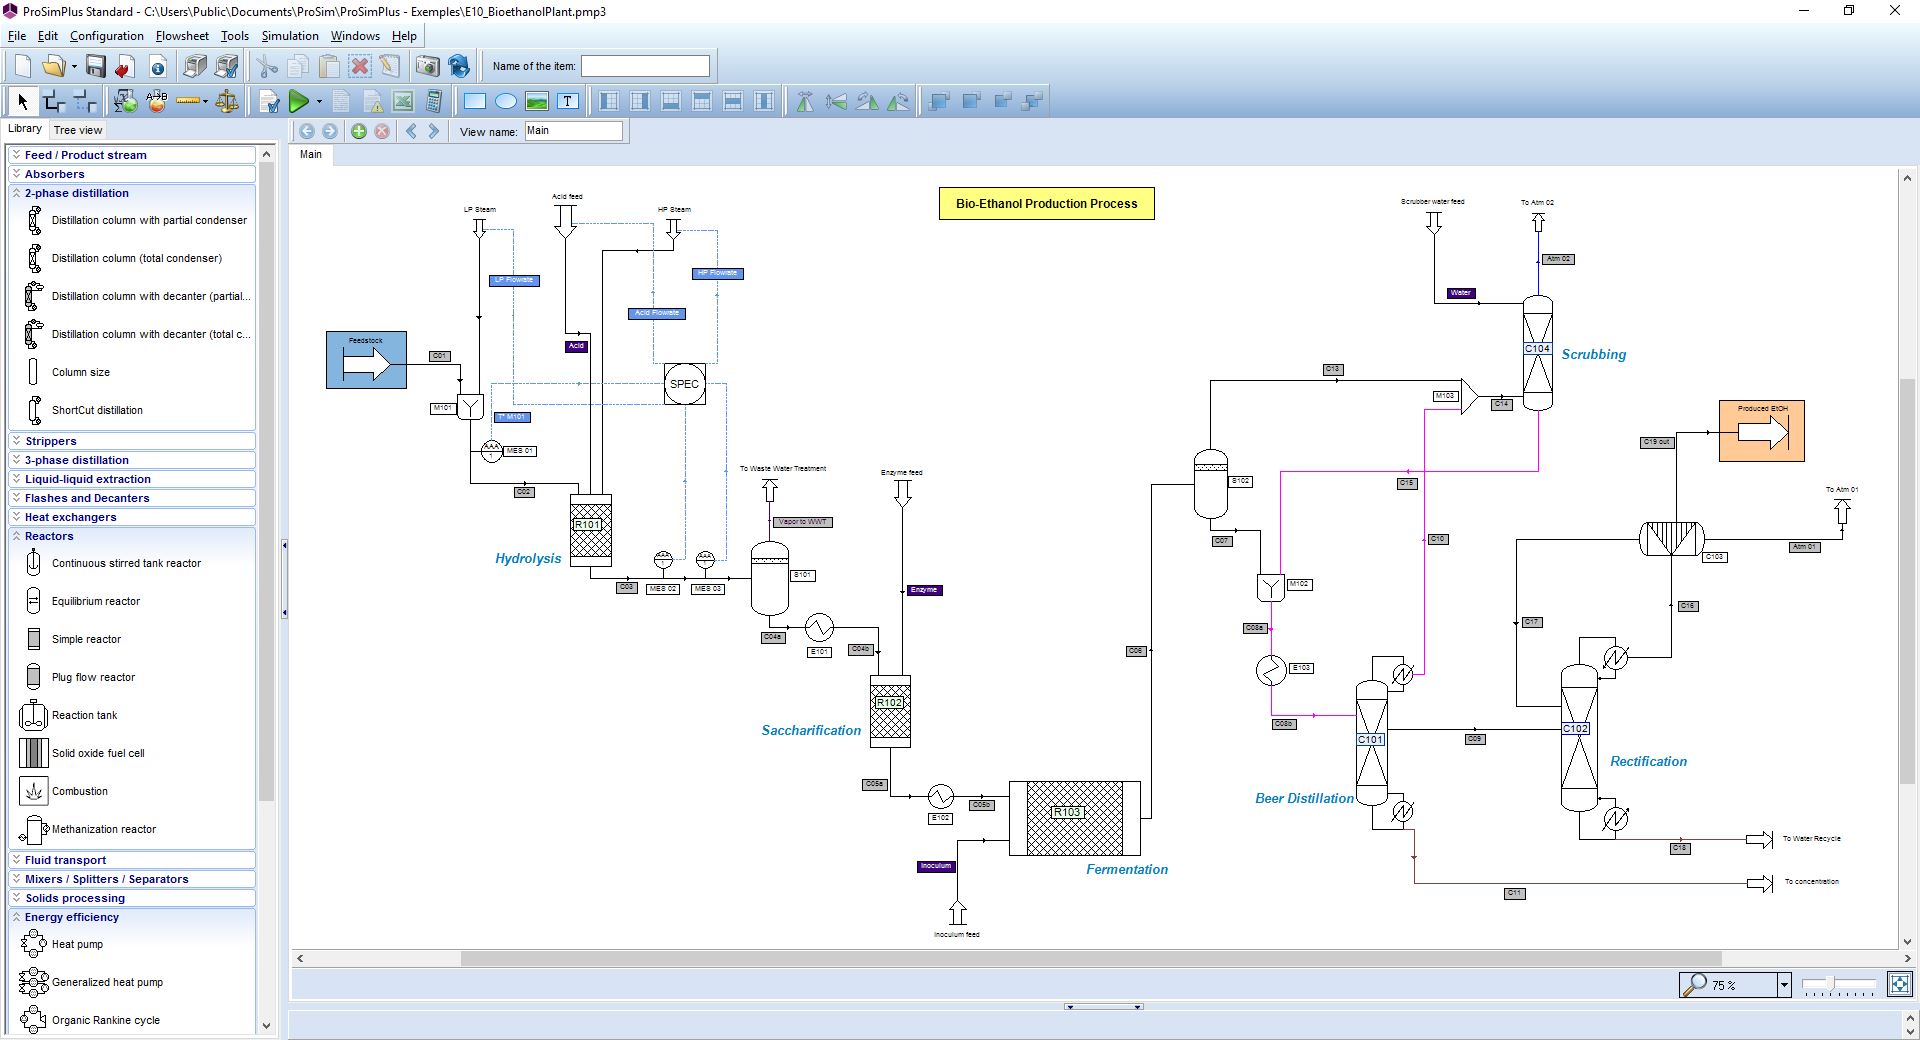Collapse the Reactors library section
This screenshot has width=1920, height=1040.
pyautogui.click(x=49, y=536)
